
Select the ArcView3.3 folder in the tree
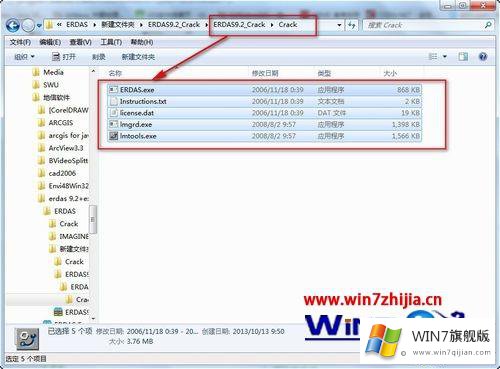tap(66, 148)
